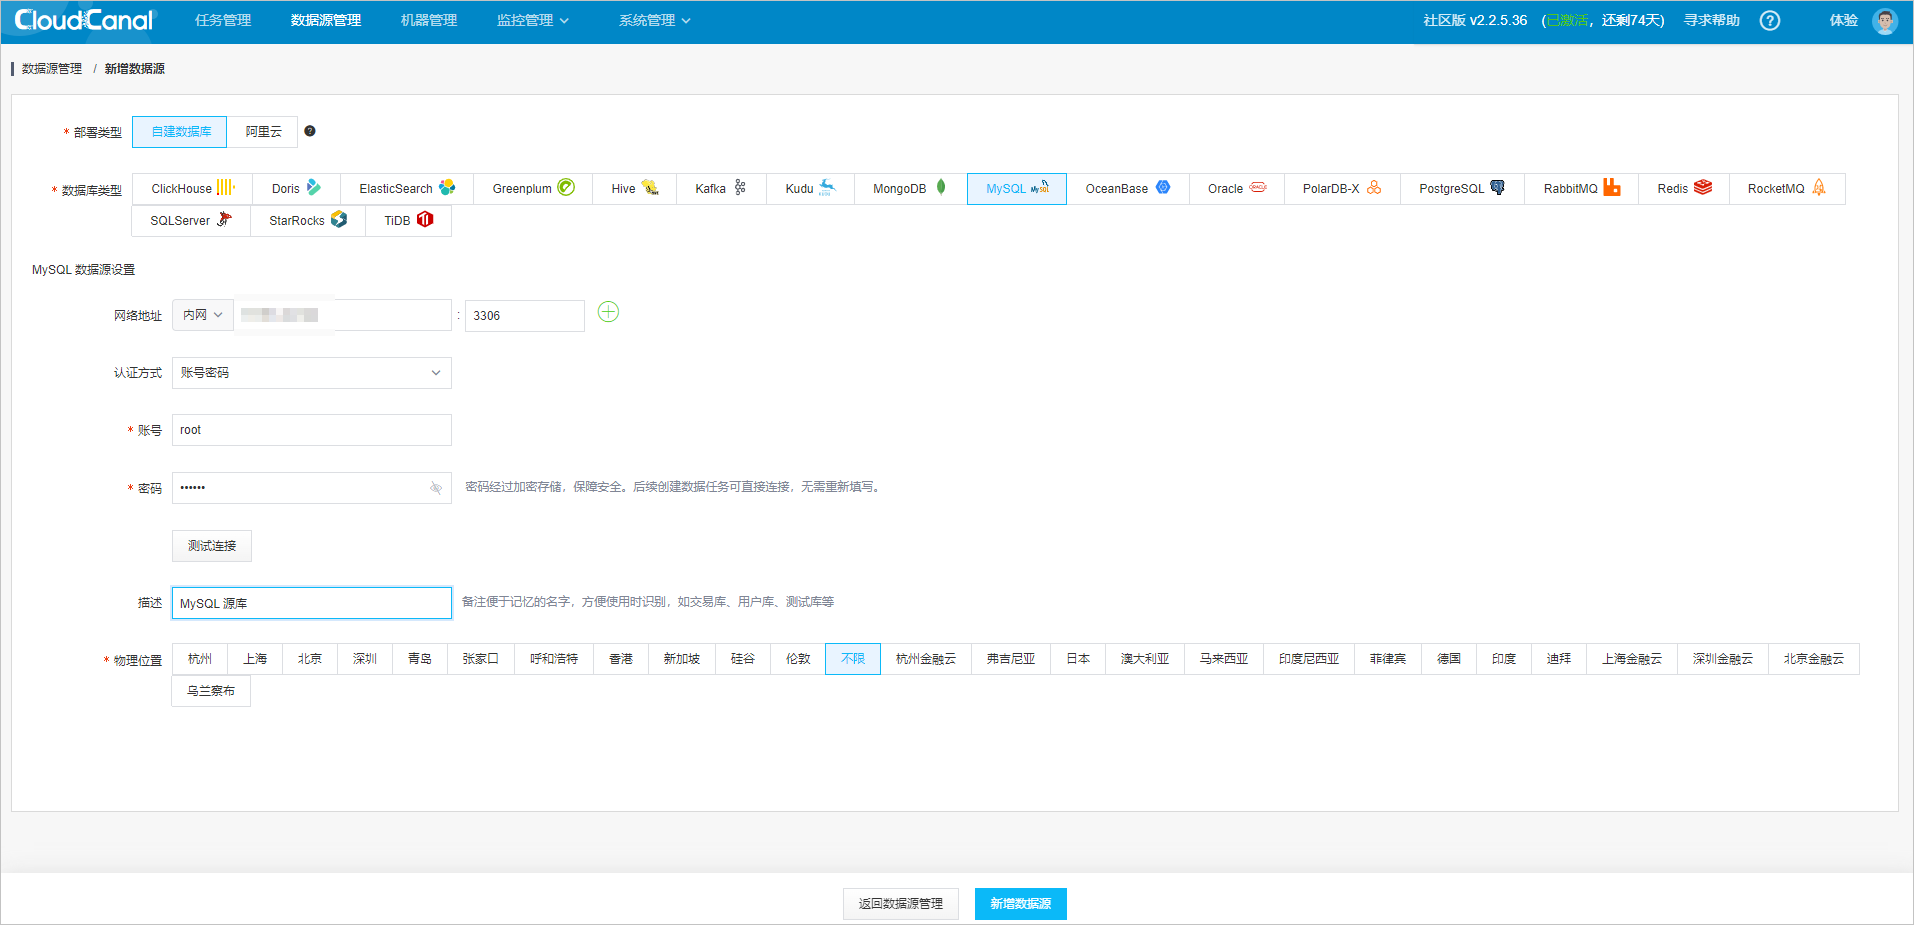Choose the MongoDB database type

[x=906, y=188]
